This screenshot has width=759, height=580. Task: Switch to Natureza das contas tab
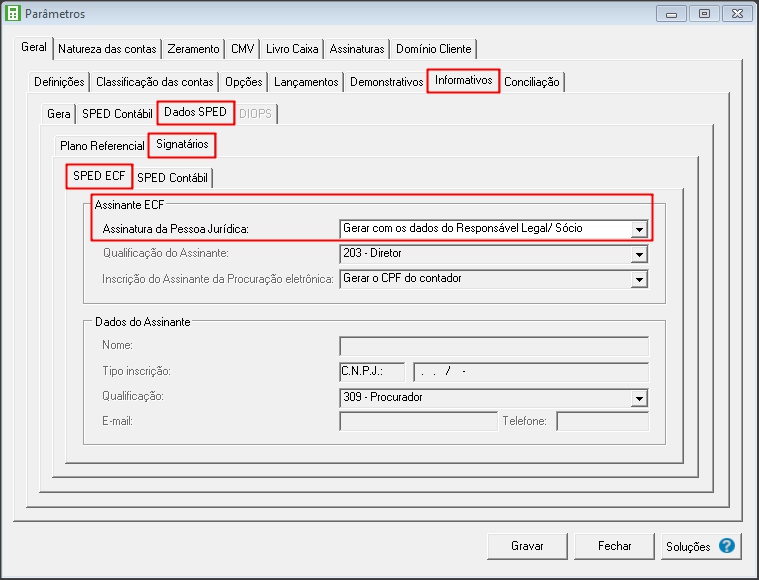[x=107, y=49]
